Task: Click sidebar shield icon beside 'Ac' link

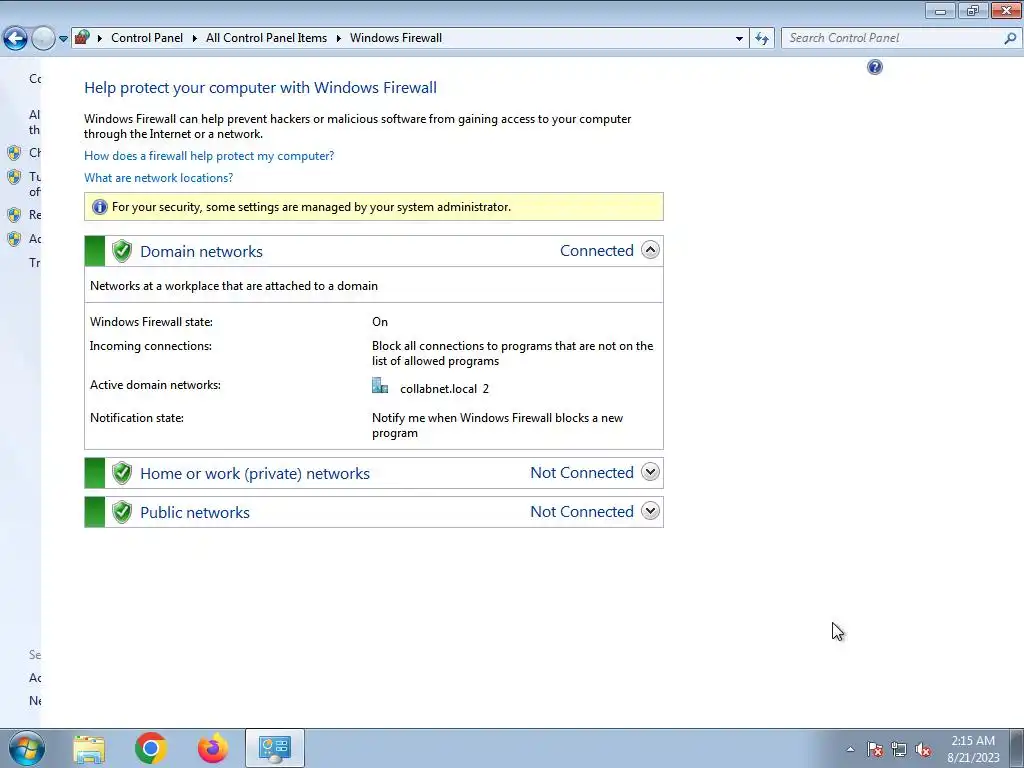Action: coord(14,239)
